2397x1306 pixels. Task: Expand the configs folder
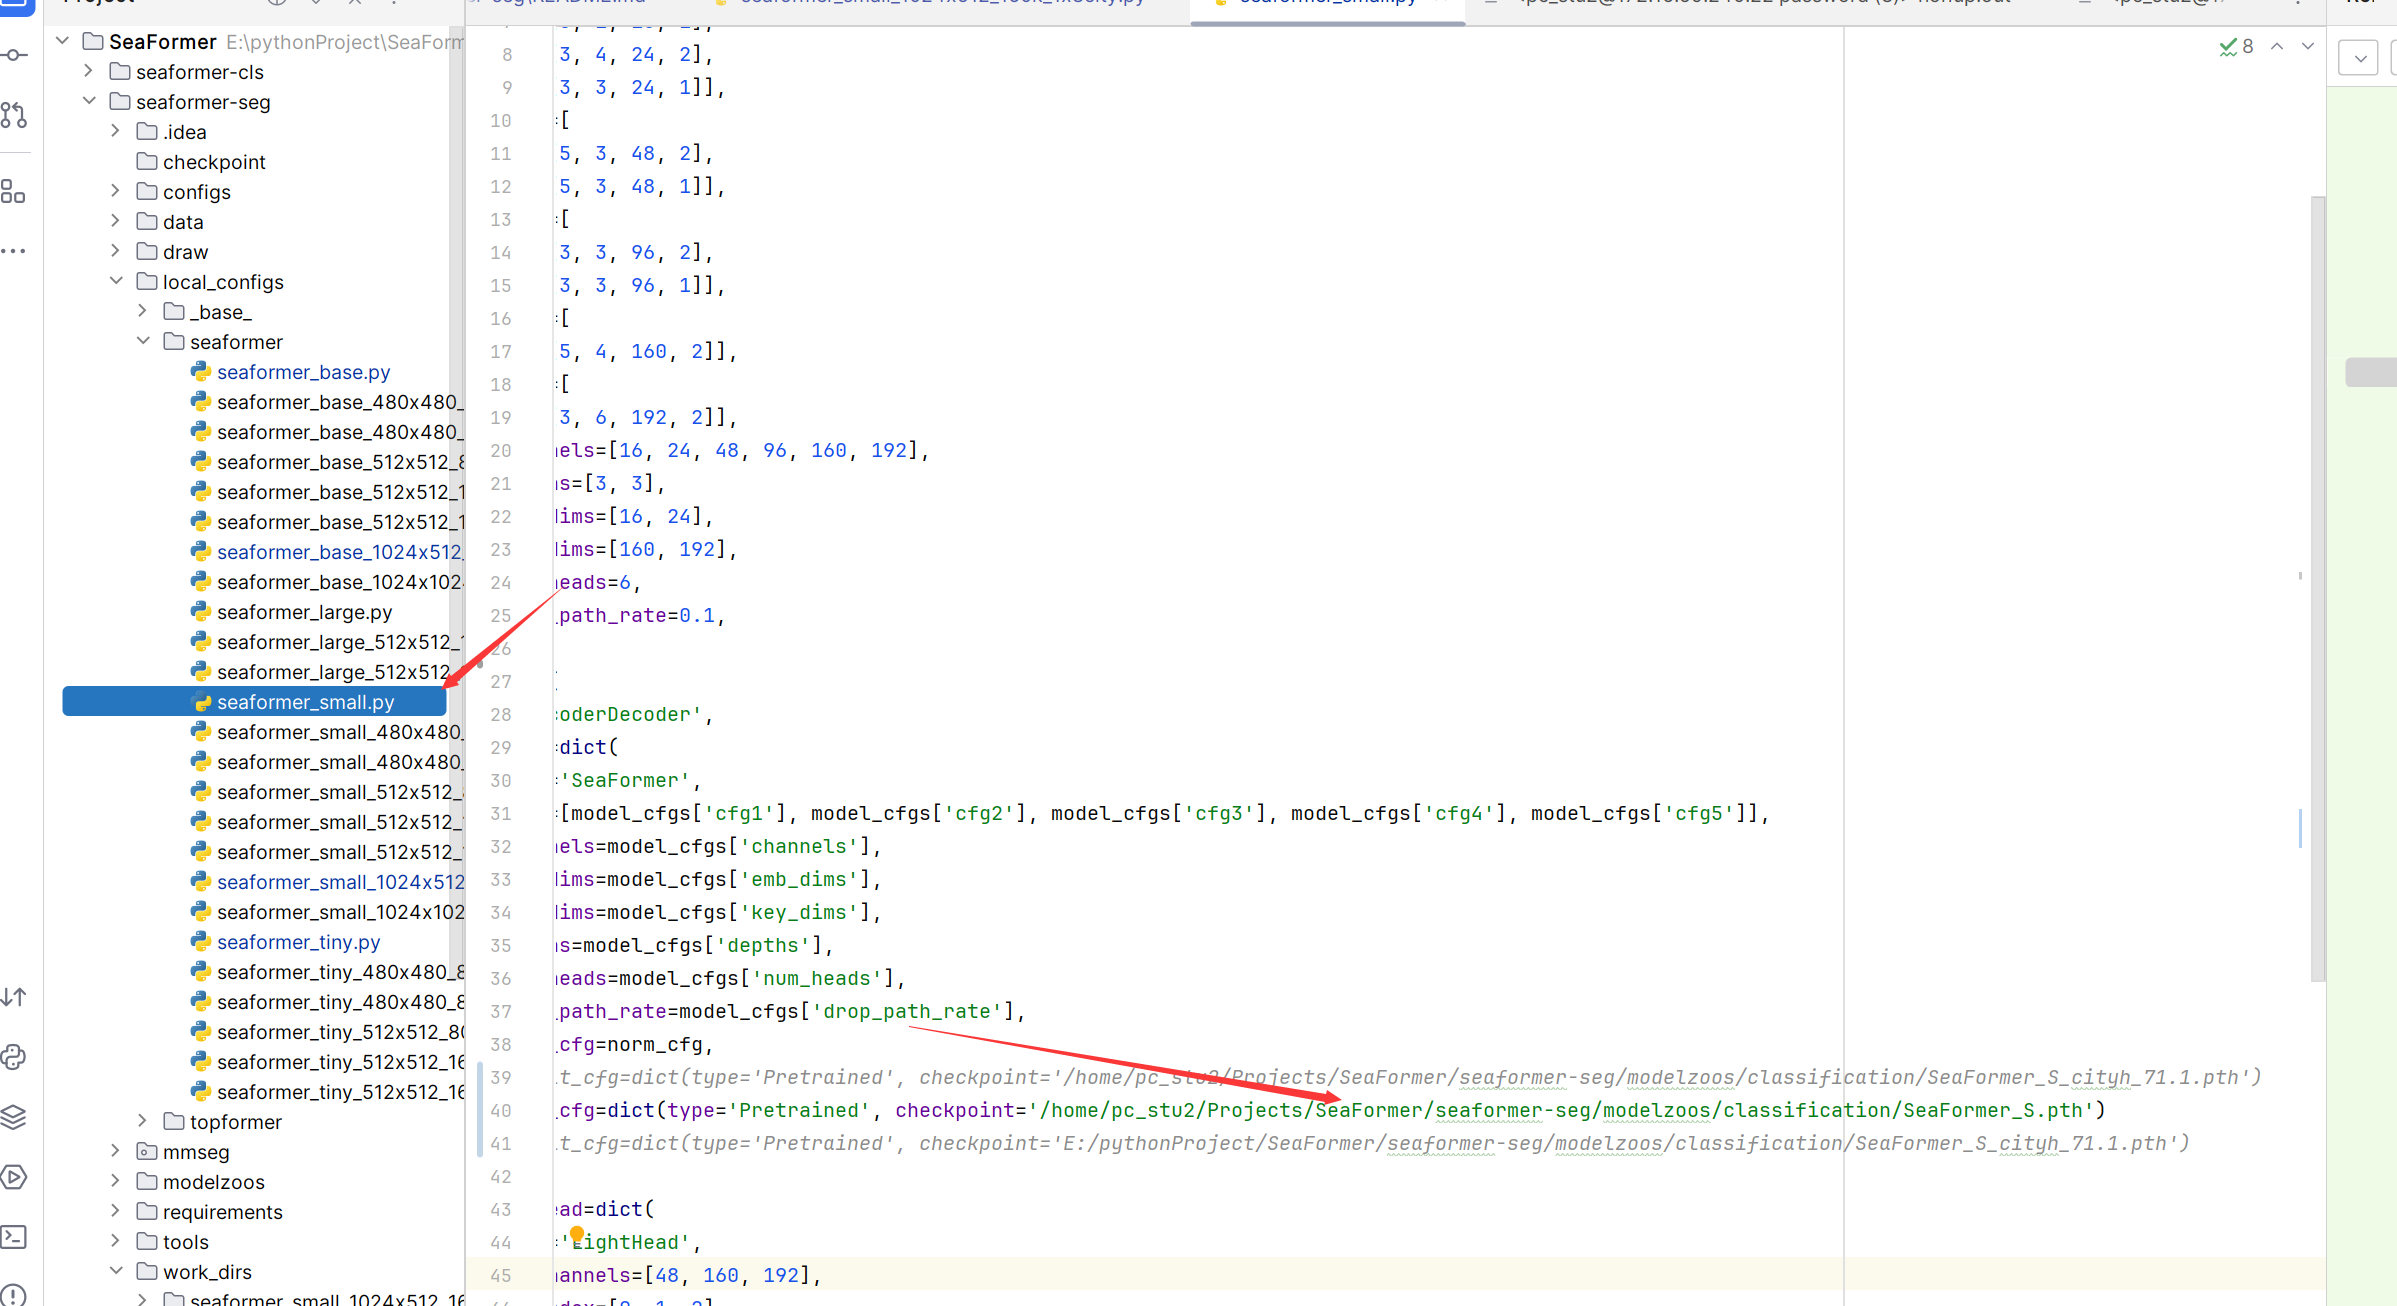click(115, 191)
